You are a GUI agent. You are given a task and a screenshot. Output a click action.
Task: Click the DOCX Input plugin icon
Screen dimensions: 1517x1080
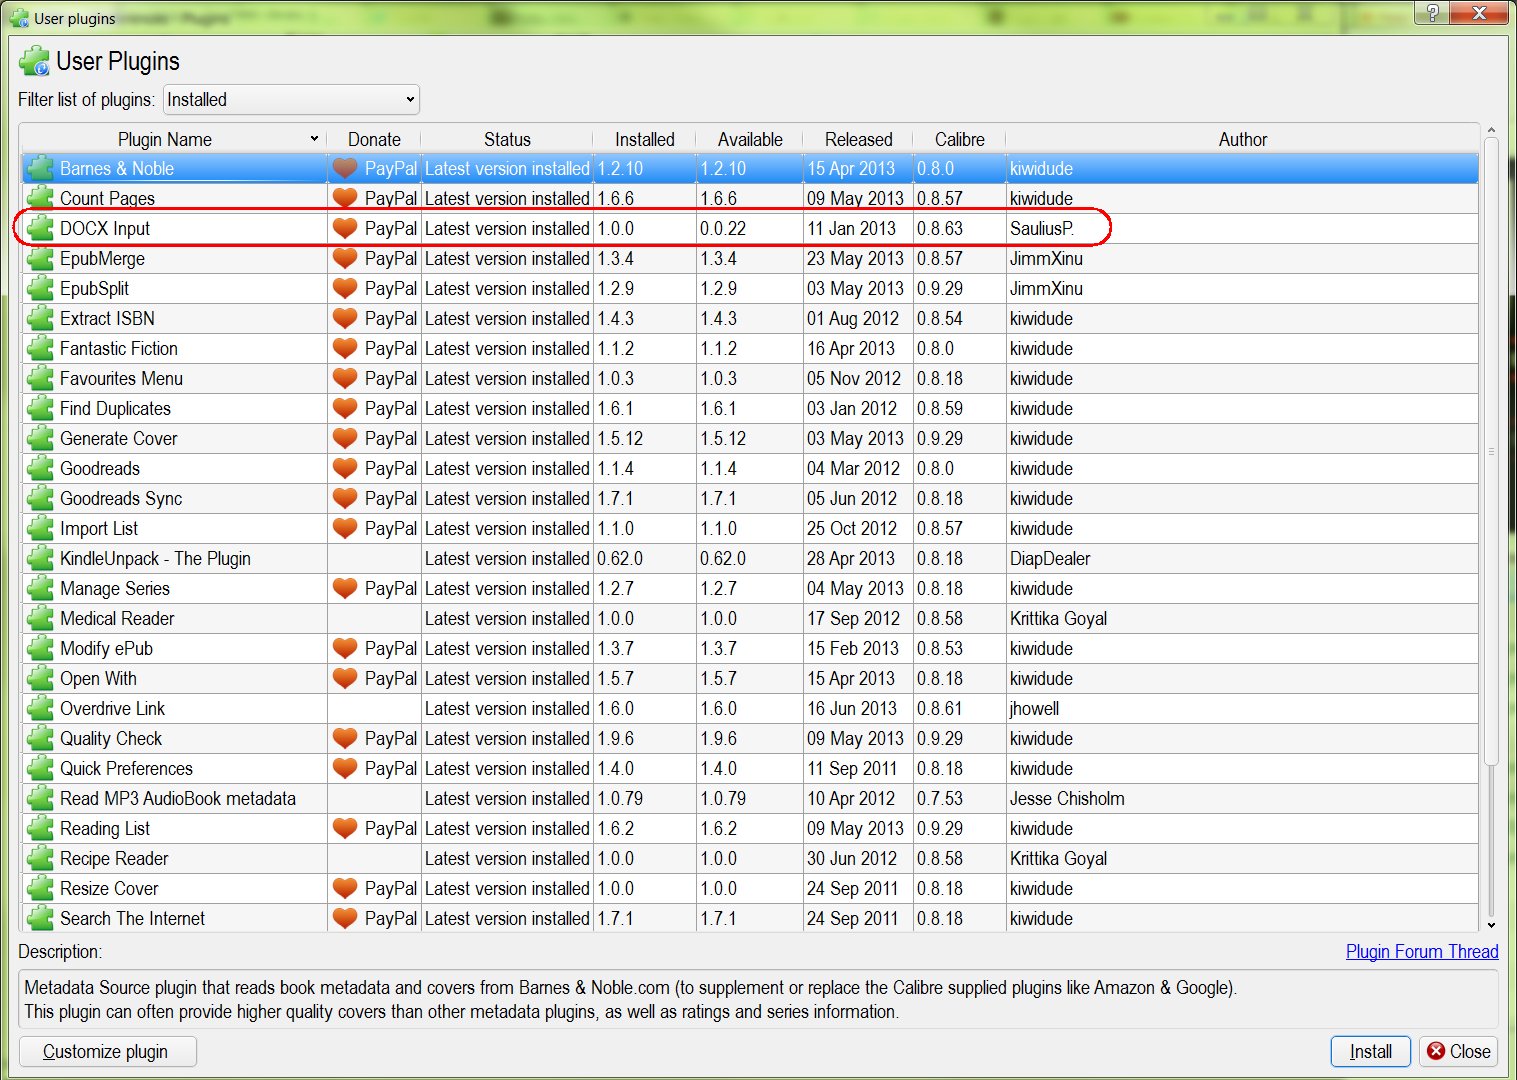tap(40, 228)
